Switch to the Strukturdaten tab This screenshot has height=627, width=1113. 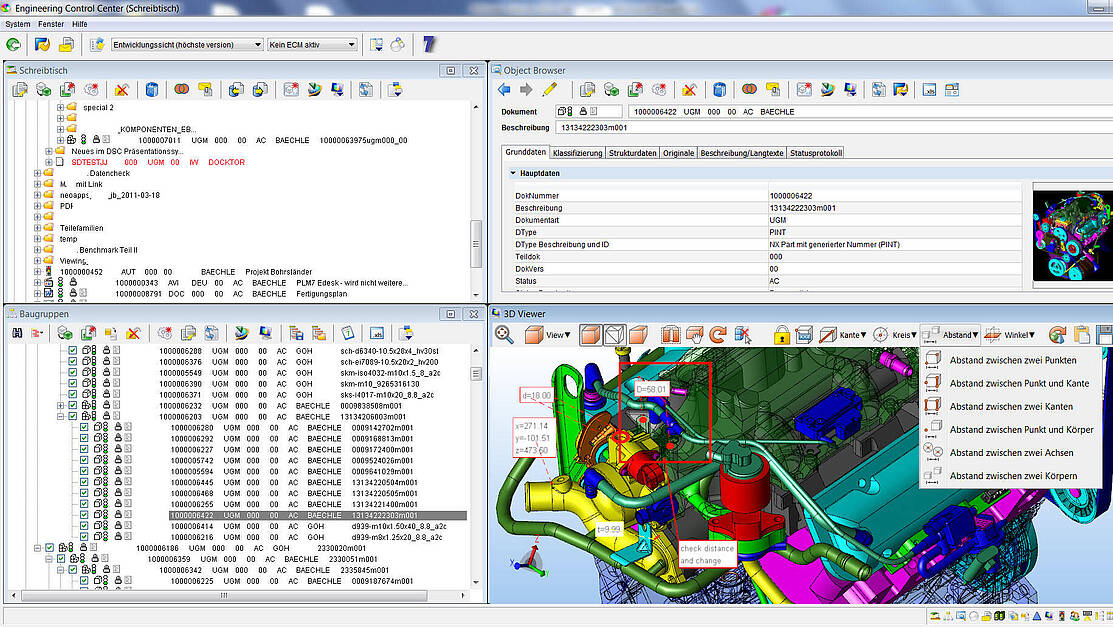coord(632,153)
